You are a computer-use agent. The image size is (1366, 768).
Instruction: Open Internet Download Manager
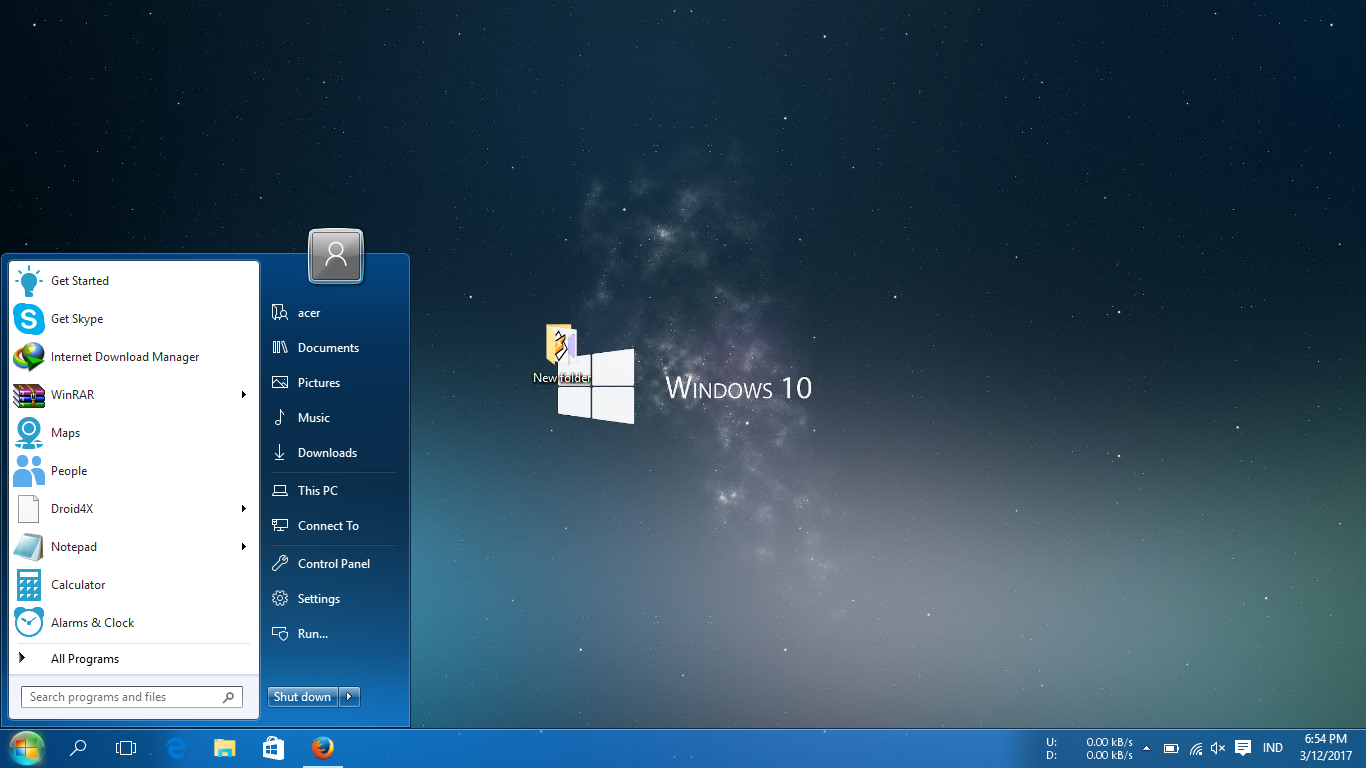point(134,357)
